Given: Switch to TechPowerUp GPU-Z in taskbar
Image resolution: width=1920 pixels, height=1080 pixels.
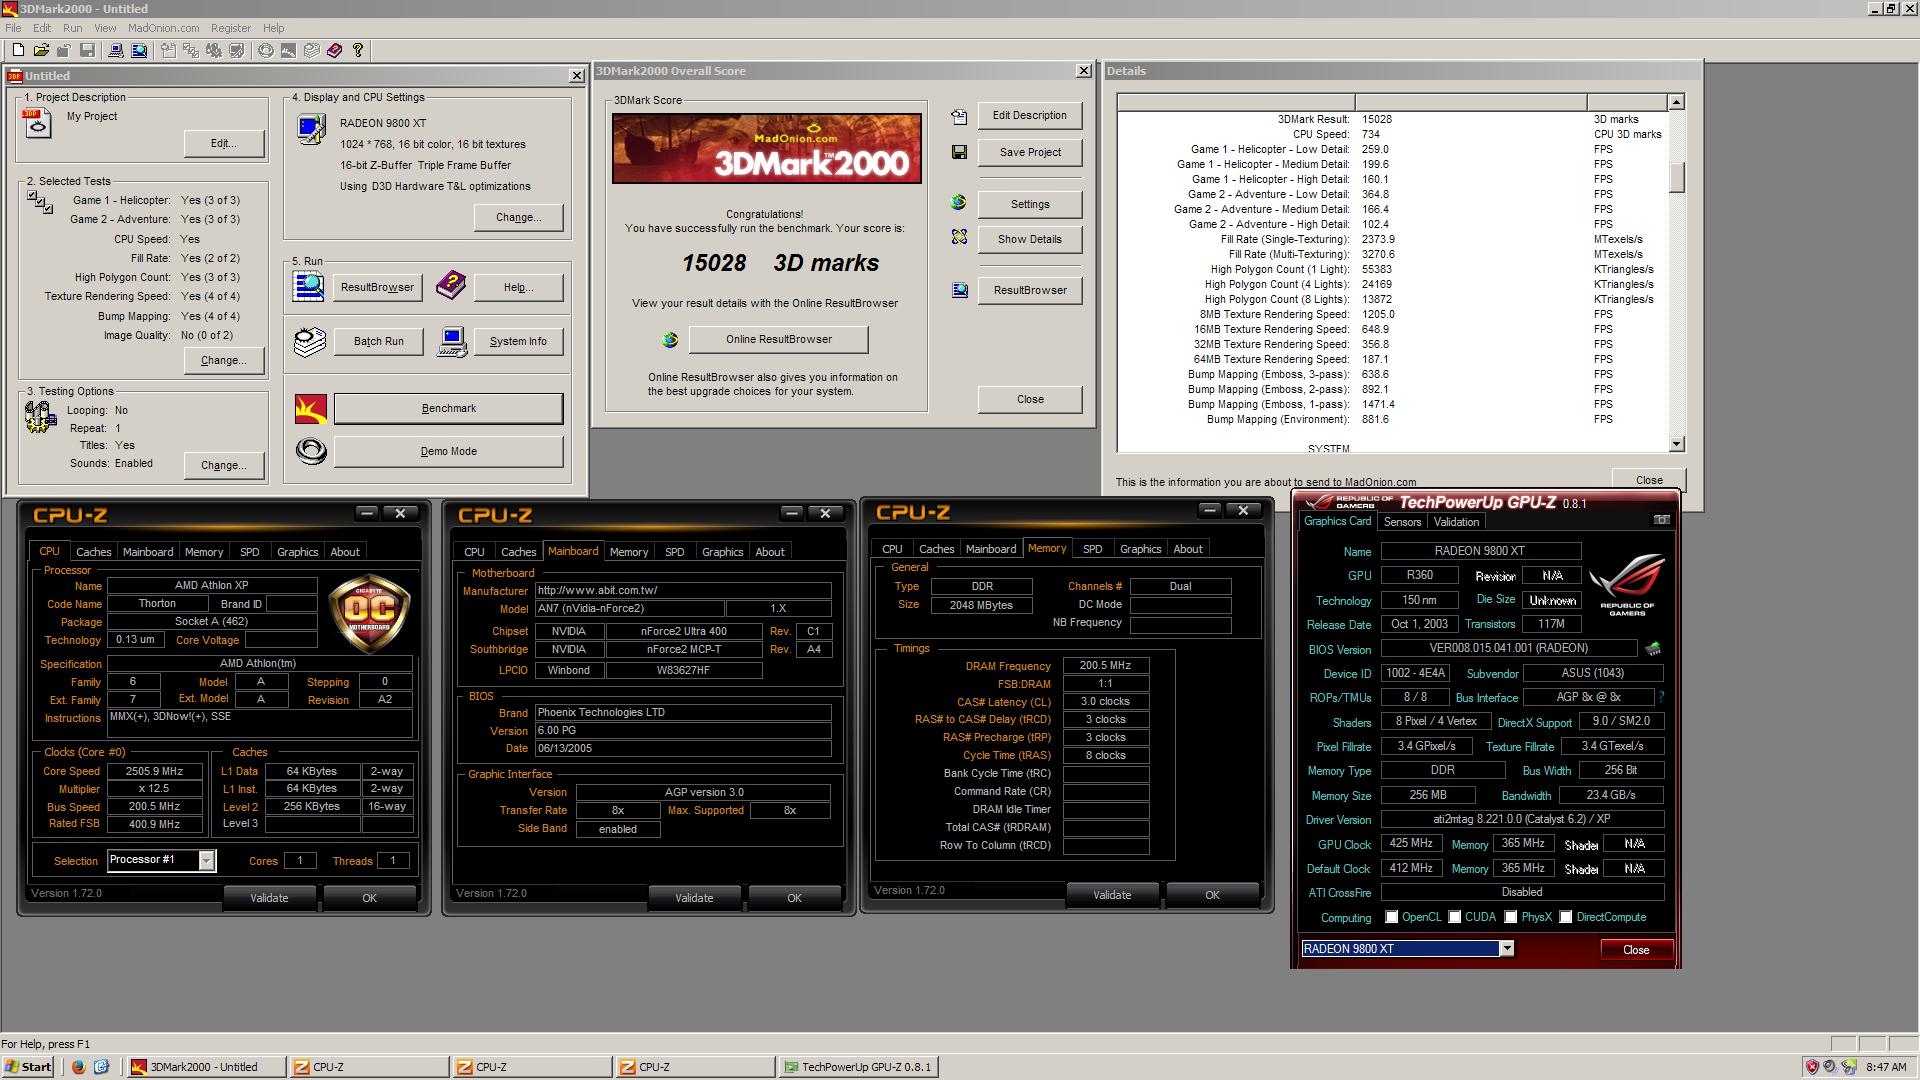Looking at the screenshot, I should click(x=859, y=1067).
